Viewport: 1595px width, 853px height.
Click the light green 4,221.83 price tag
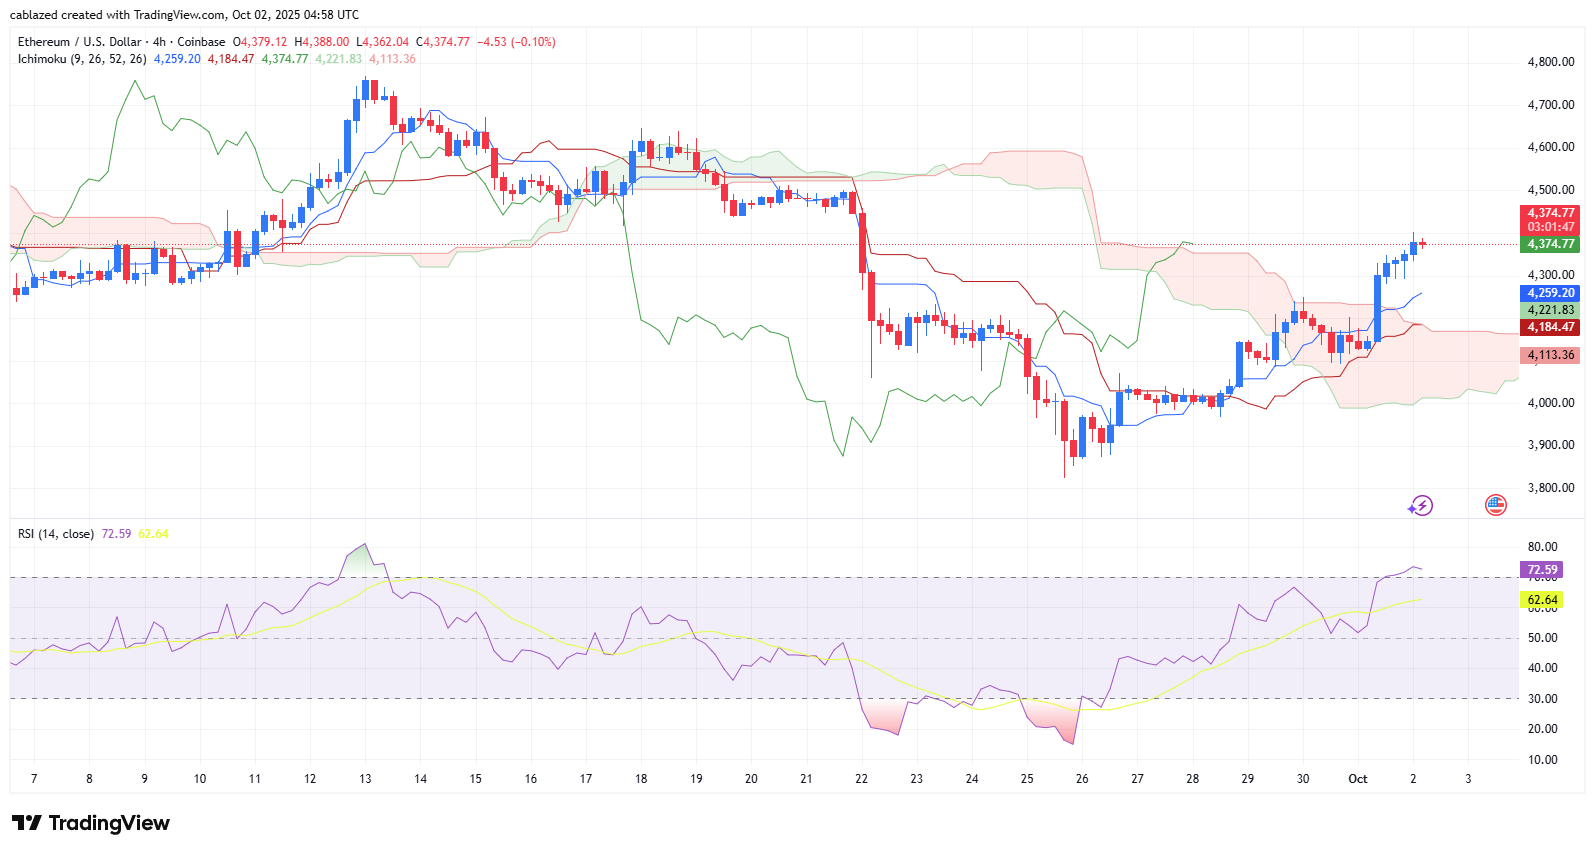pyautogui.click(x=1550, y=310)
